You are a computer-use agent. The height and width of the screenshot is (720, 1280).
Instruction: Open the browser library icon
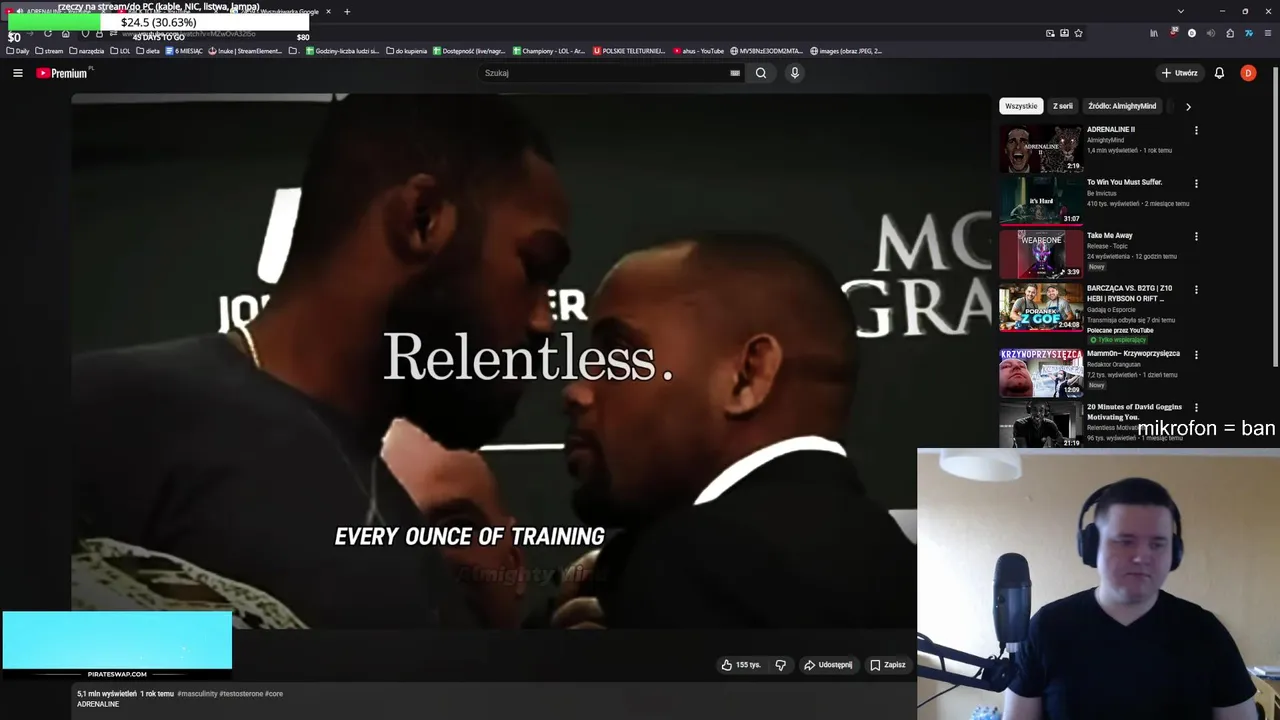tap(1154, 33)
